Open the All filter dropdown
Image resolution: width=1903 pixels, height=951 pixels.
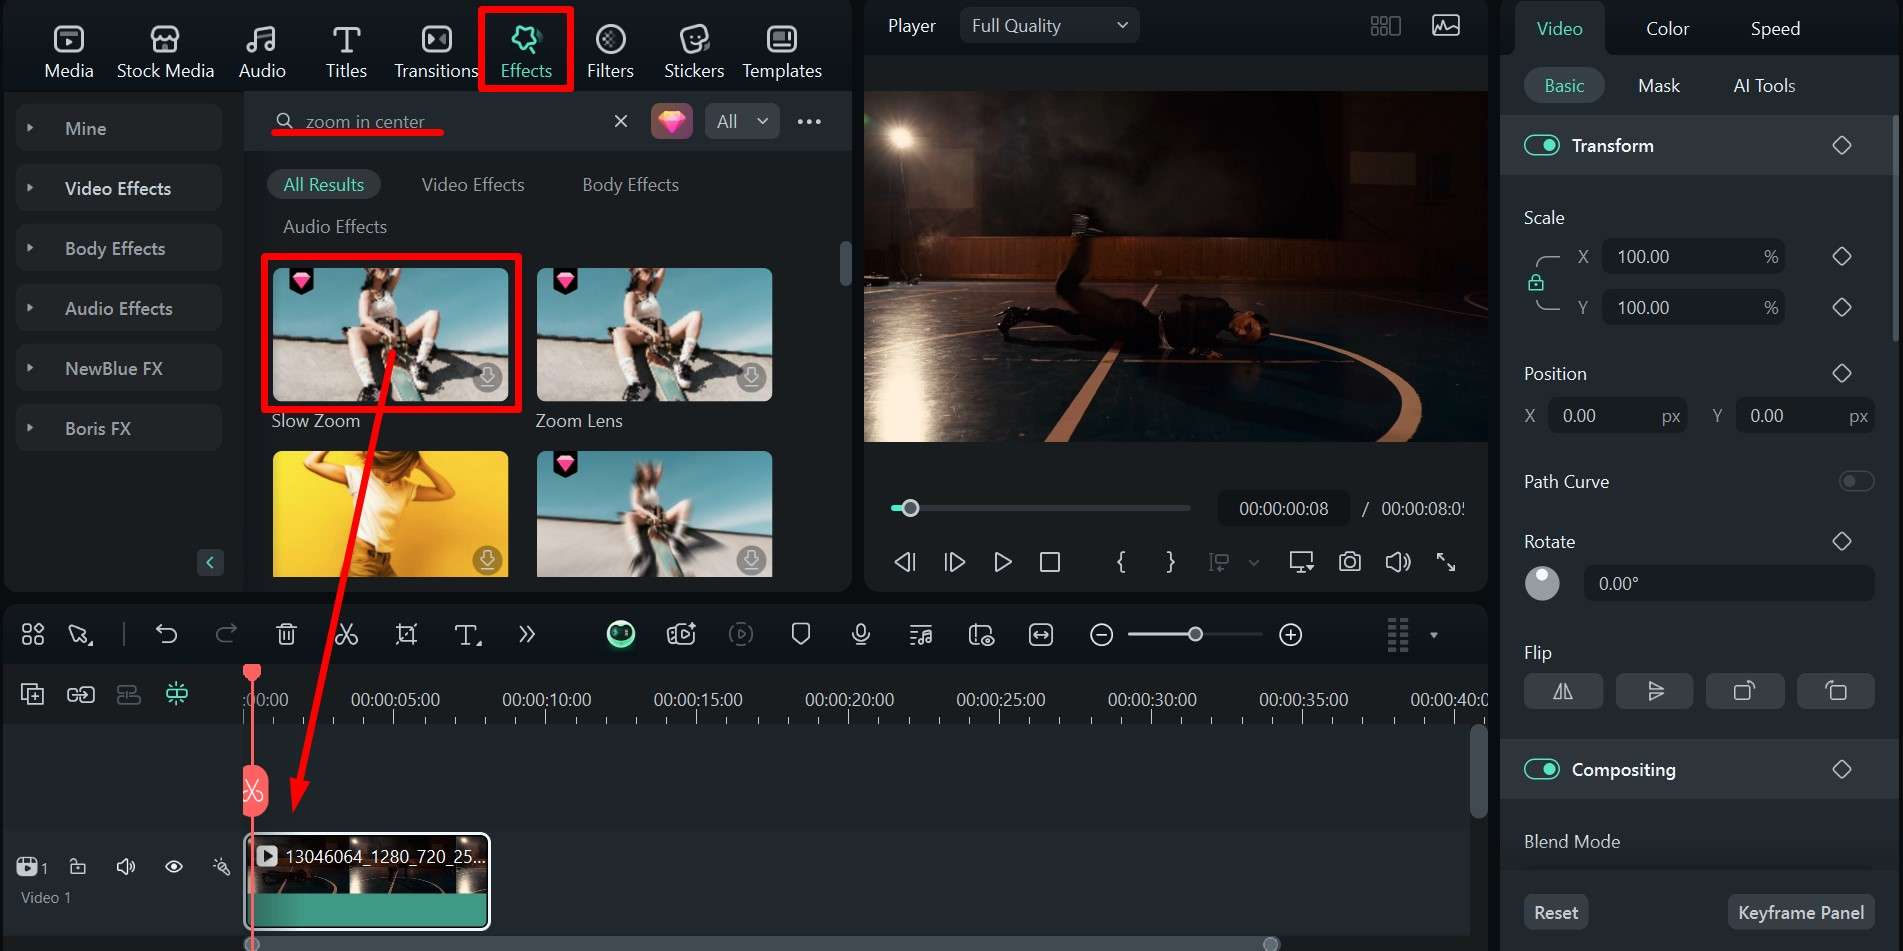[741, 122]
